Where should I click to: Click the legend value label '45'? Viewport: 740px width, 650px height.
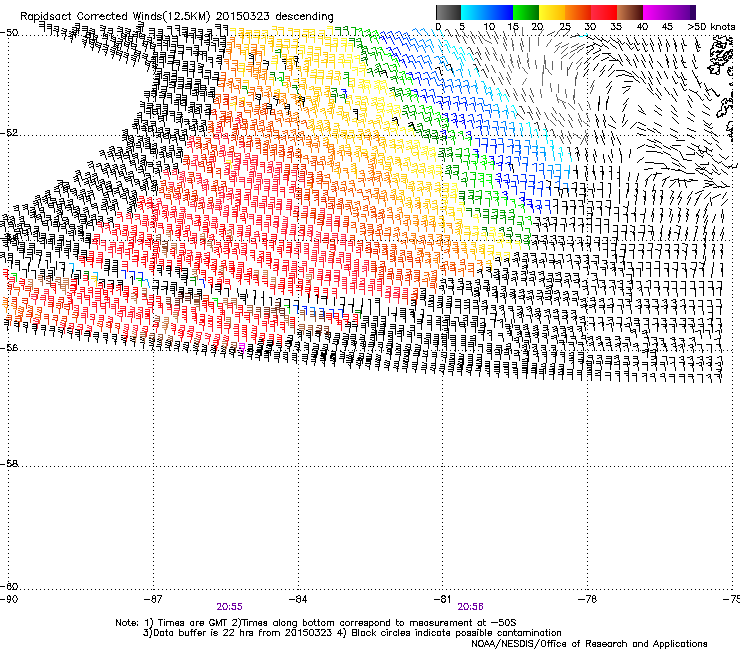point(667,26)
